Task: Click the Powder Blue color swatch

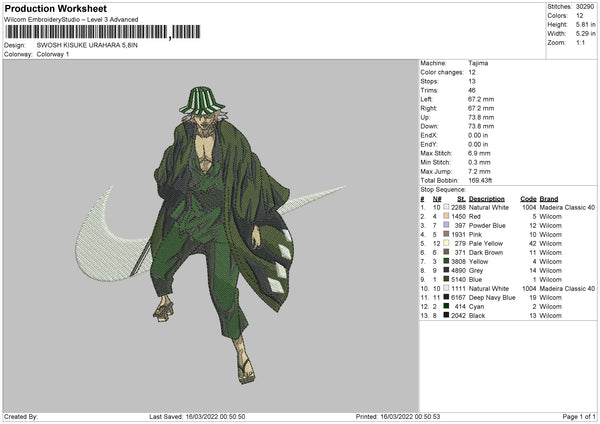Action: pyautogui.click(x=446, y=225)
